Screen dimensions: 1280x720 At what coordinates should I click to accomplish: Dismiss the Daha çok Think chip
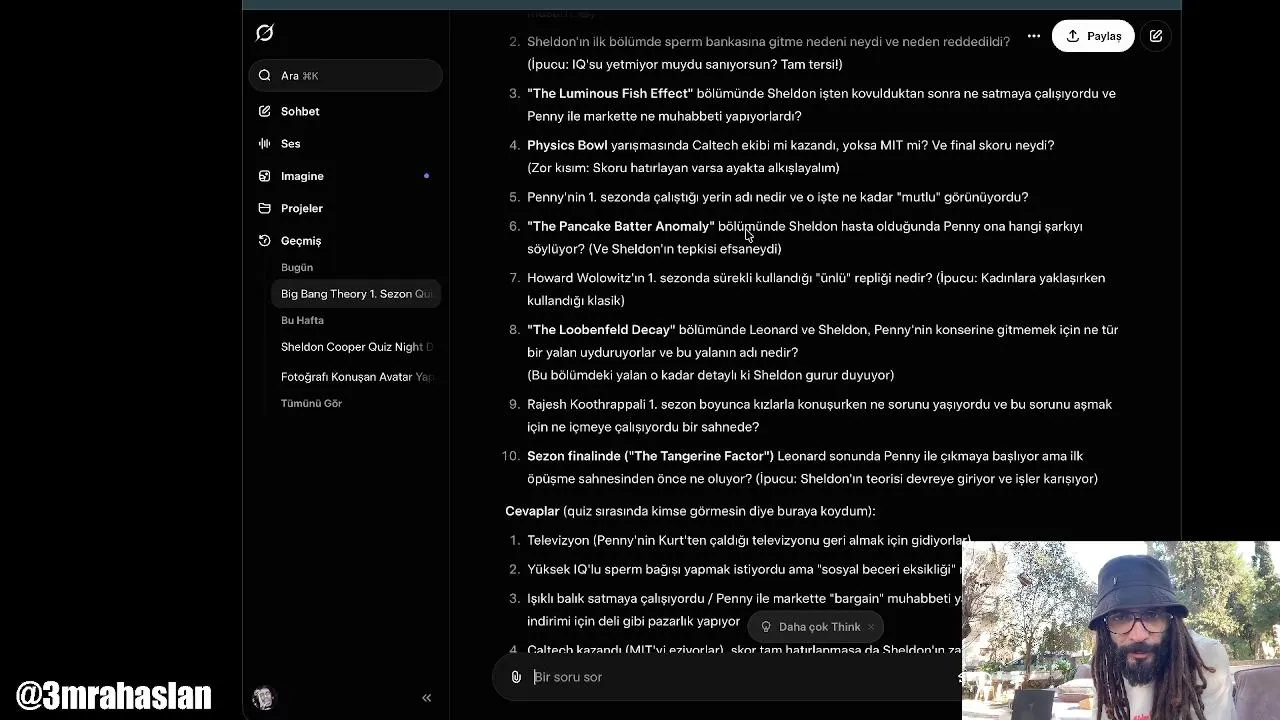pyautogui.click(x=871, y=627)
